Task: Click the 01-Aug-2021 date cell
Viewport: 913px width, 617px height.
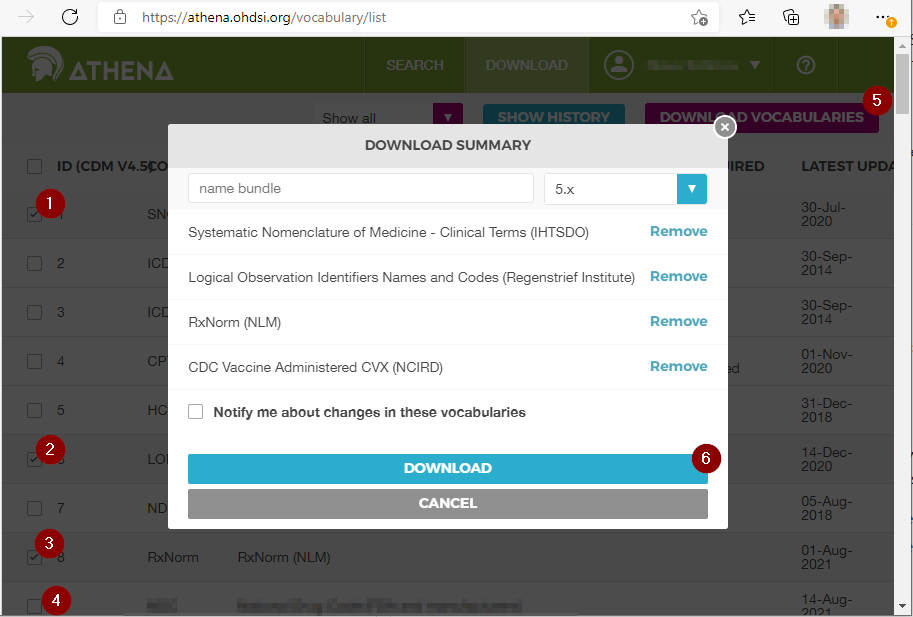Action: (826, 557)
